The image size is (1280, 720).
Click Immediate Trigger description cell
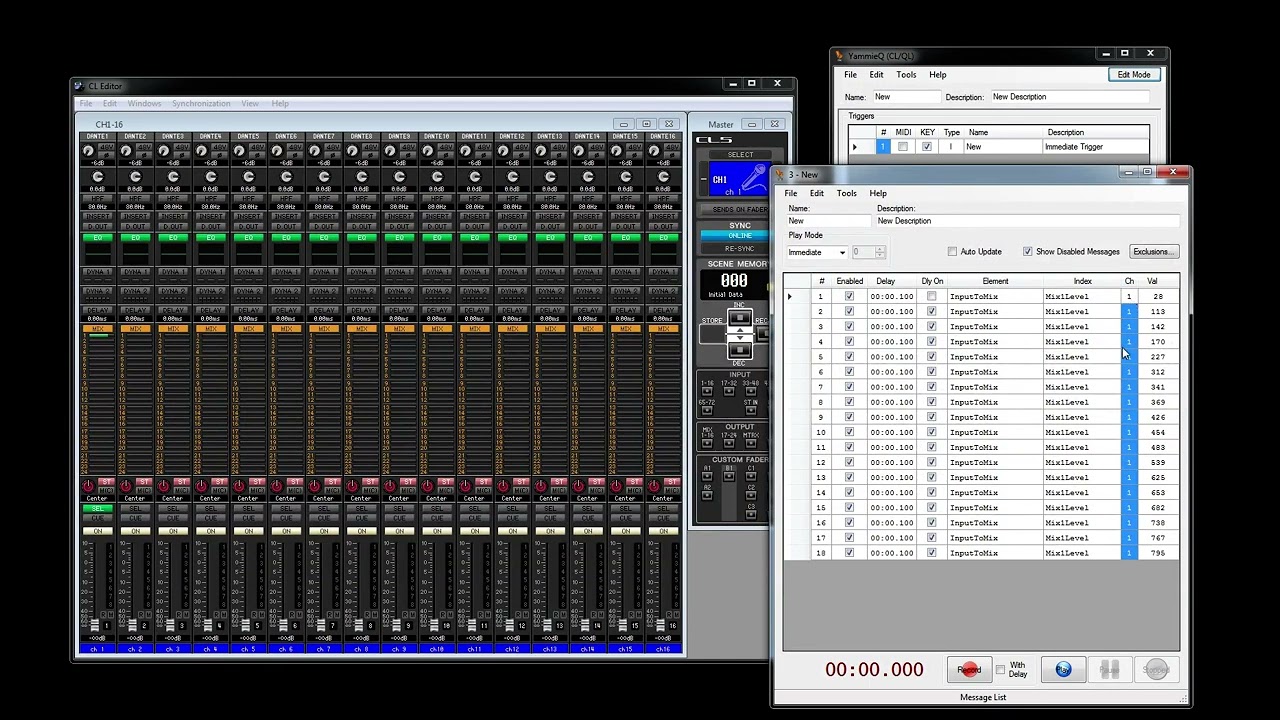pyautogui.click(x=1094, y=147)
